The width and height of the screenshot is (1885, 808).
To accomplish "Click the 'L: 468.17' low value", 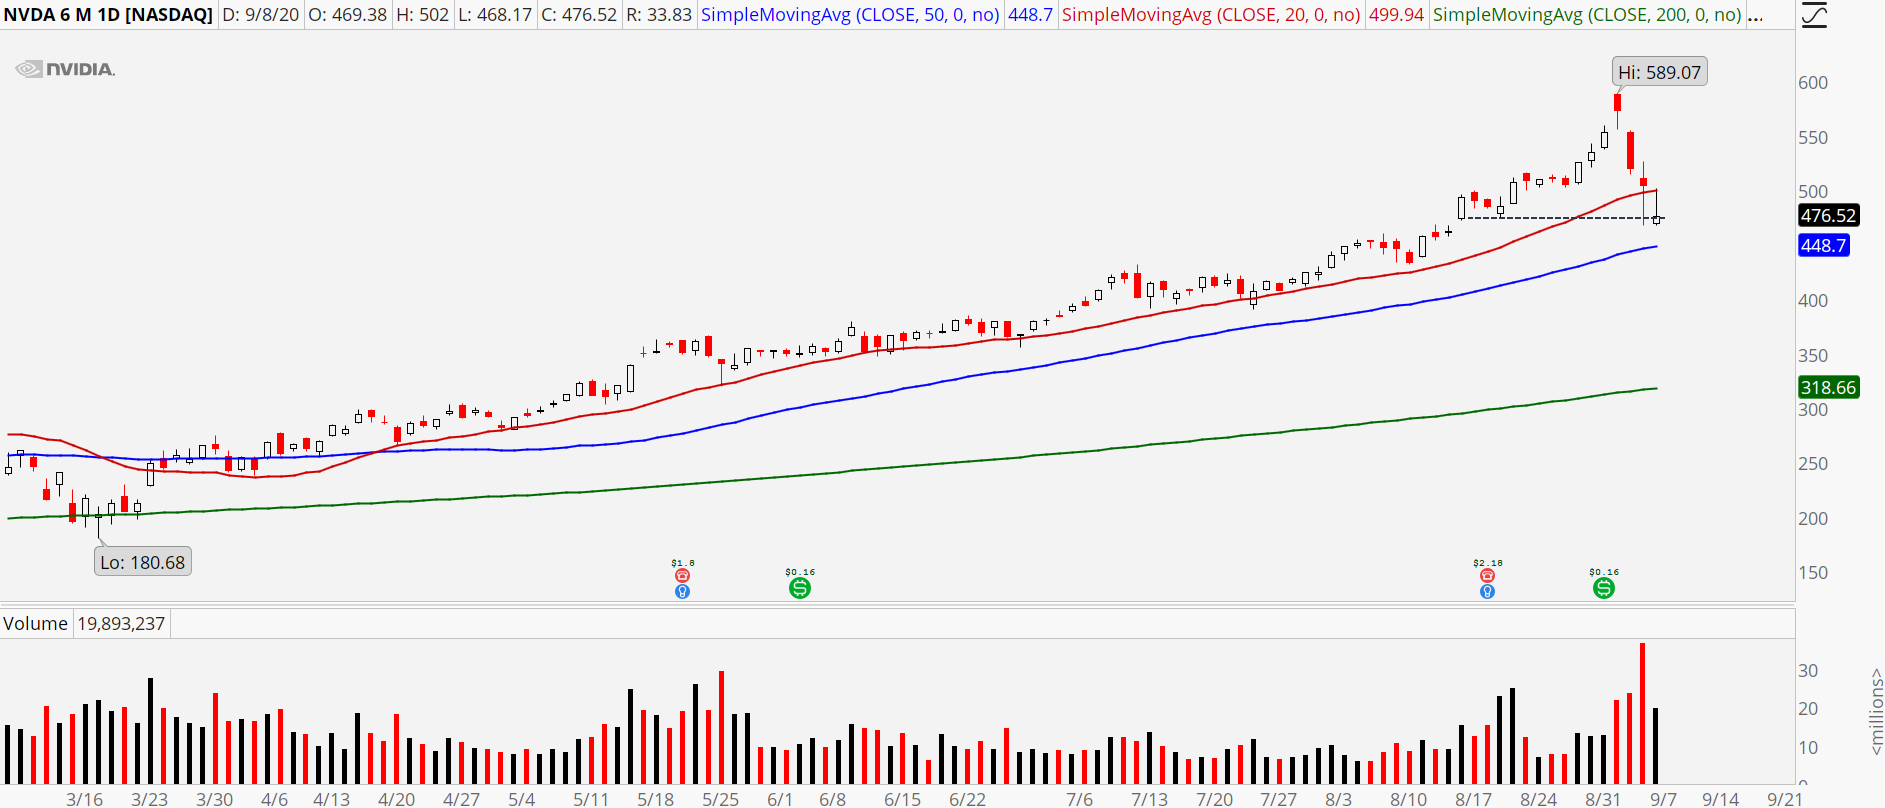I will (494, 15).
